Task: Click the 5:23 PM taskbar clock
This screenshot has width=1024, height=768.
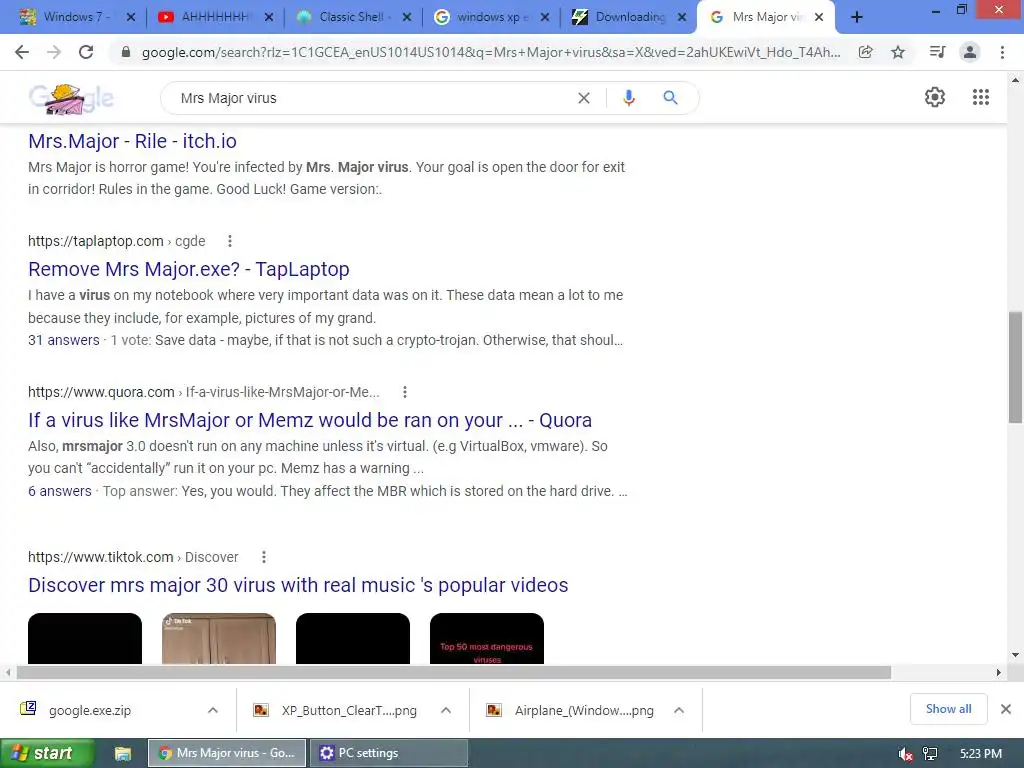Action: tap(981, 754)
